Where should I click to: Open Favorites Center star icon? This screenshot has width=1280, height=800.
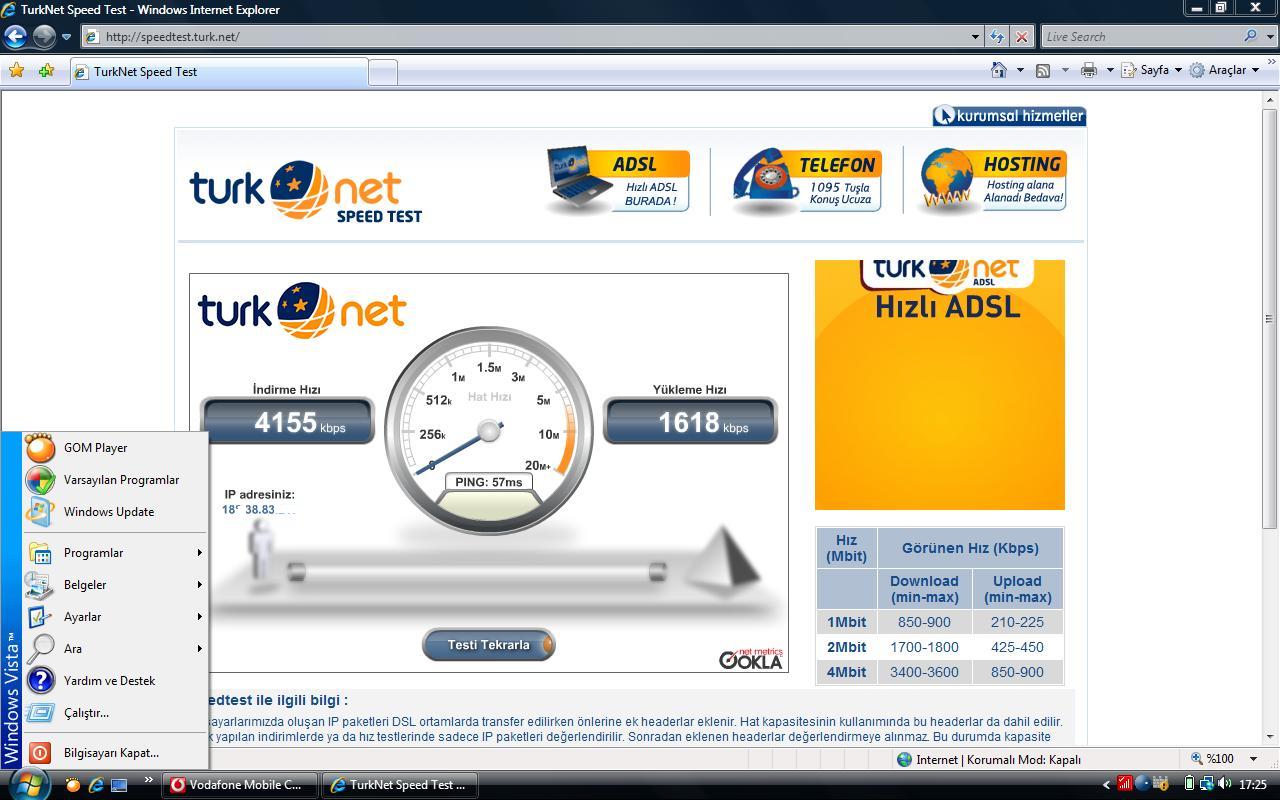click(x=16, y=71)
